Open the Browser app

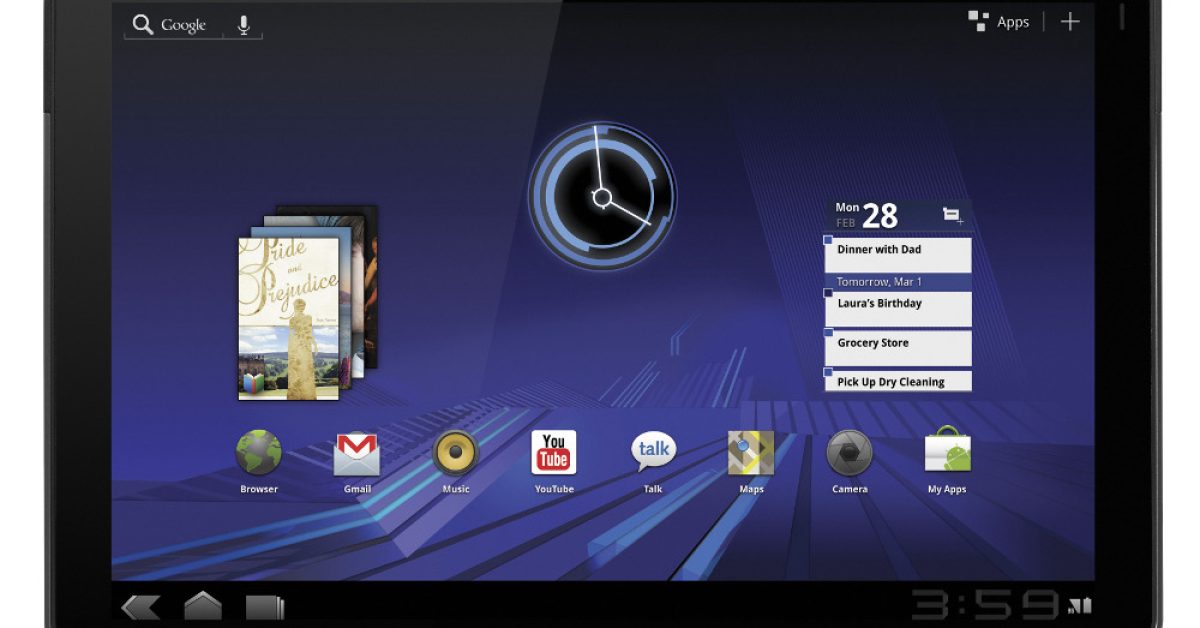tap(258, 454)
